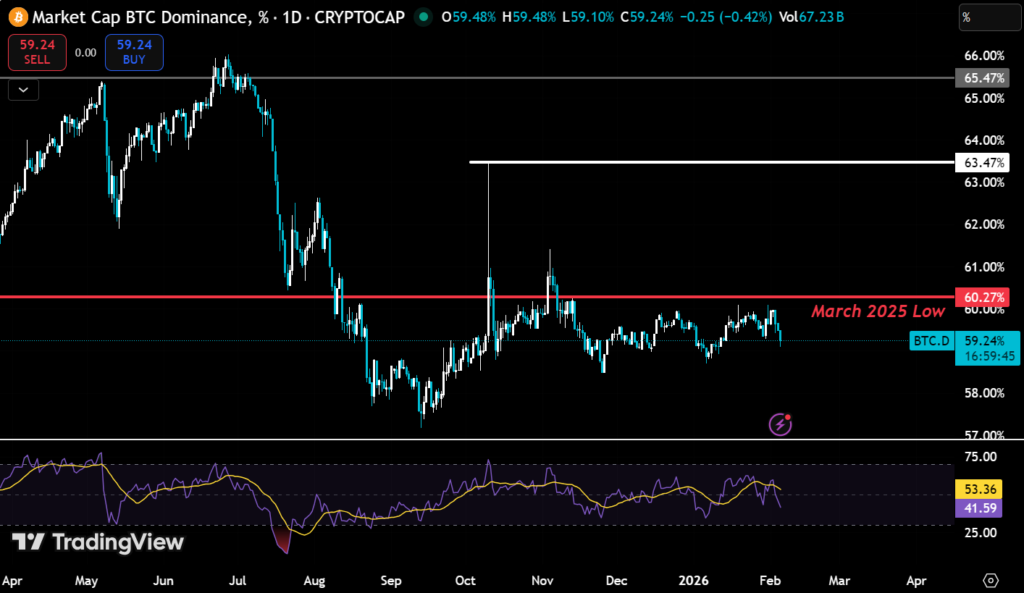This screenshot has width=1024, height=593.
Task: Select the 2026 label on the time axis
Action: 696,580
